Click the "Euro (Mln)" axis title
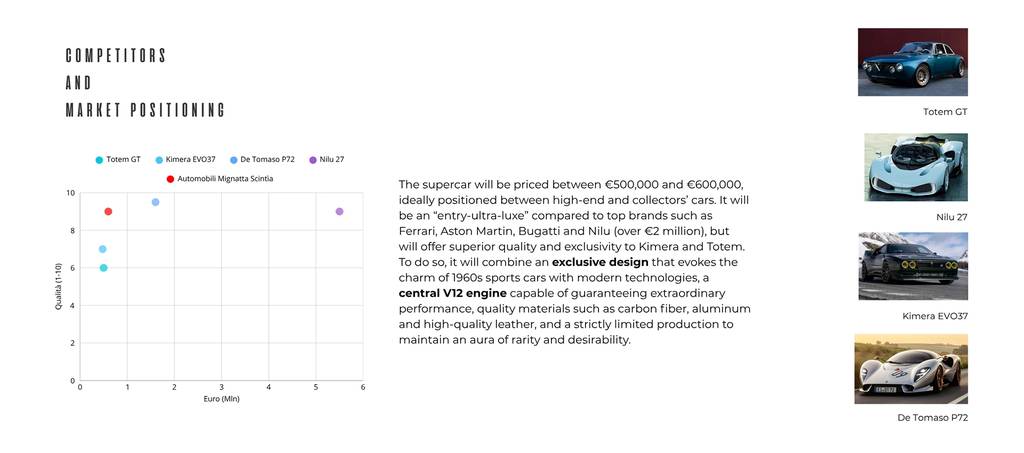This screenshot has width=1024, height=453. [221, 399]
